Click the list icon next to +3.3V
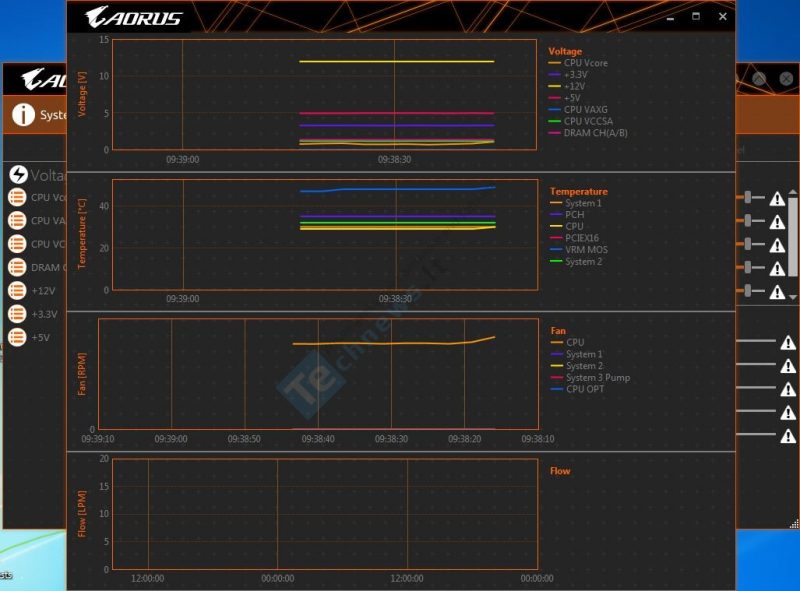Image resolution: width=800 pixels, height=591 pixels. click(17, 314)
